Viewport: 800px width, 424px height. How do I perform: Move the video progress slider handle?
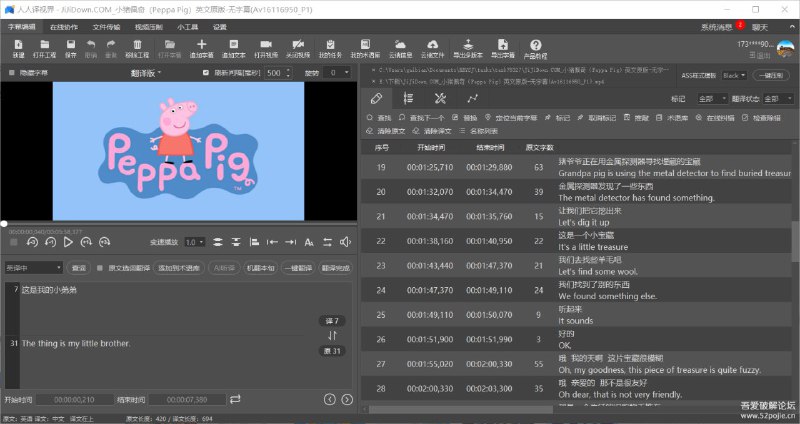point(4,223)
